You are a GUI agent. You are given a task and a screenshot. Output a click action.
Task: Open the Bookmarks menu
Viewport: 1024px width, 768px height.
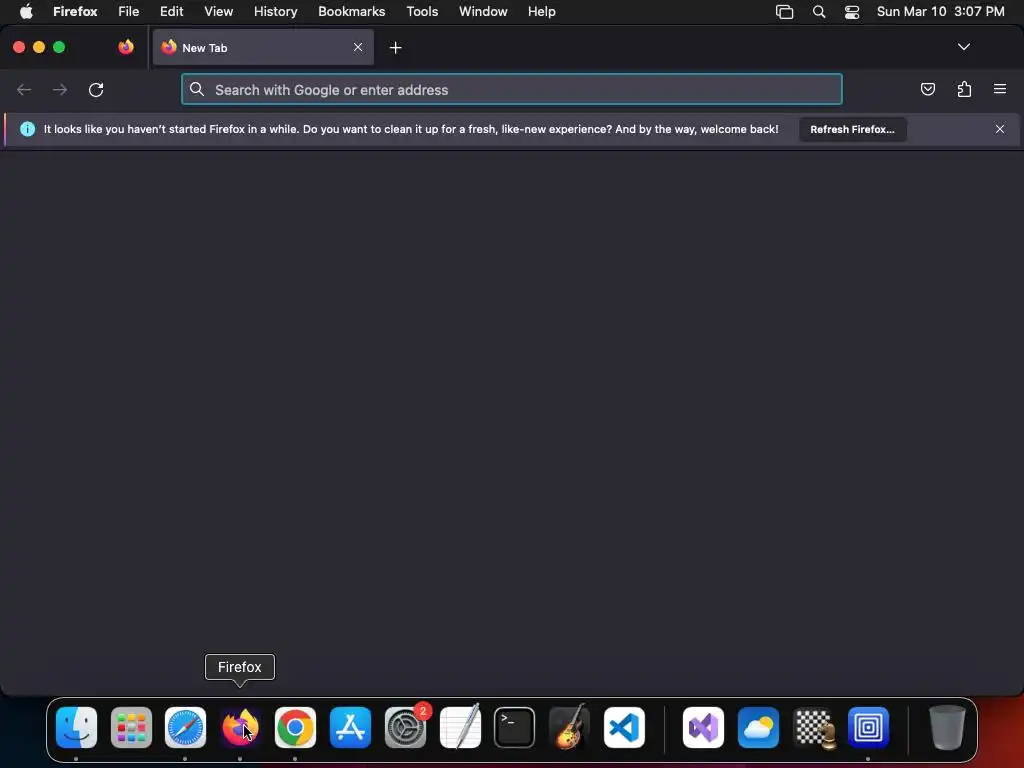351,11
